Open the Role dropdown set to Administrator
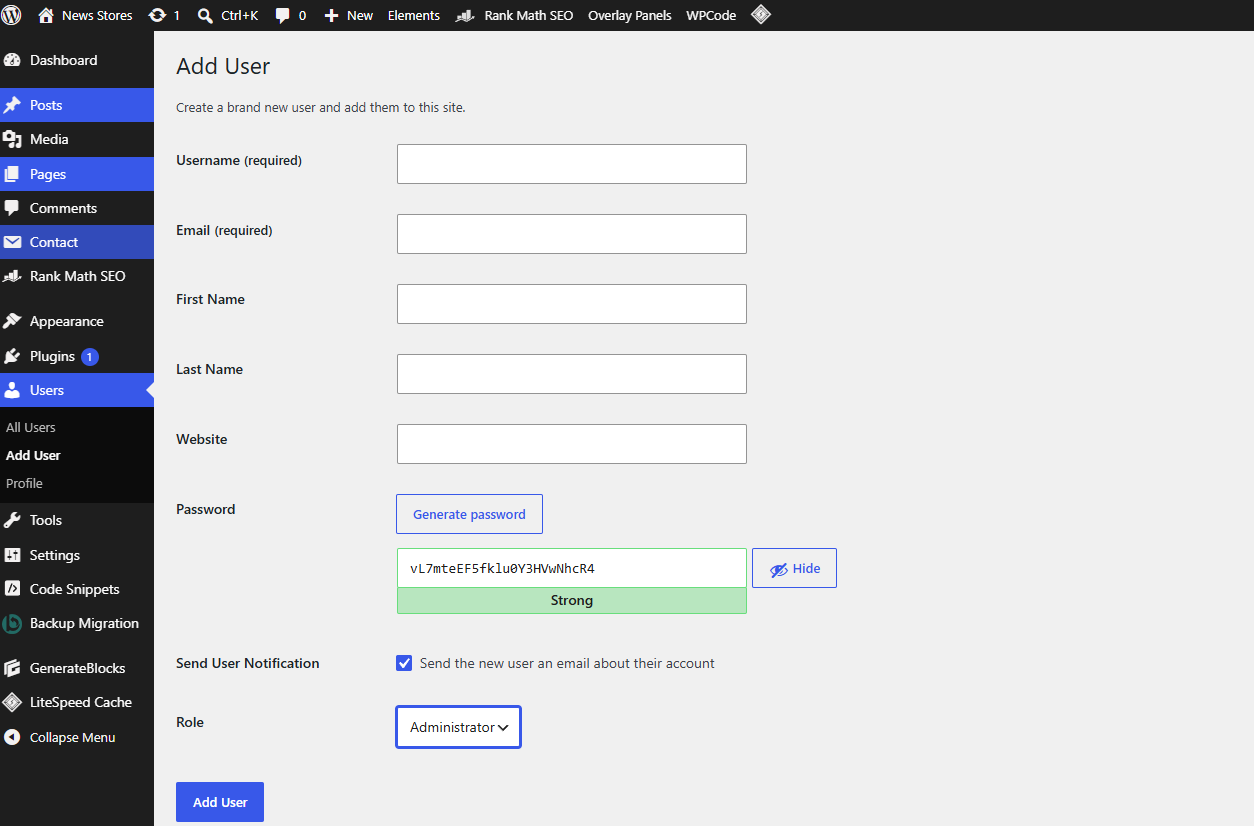 (458, 727)
